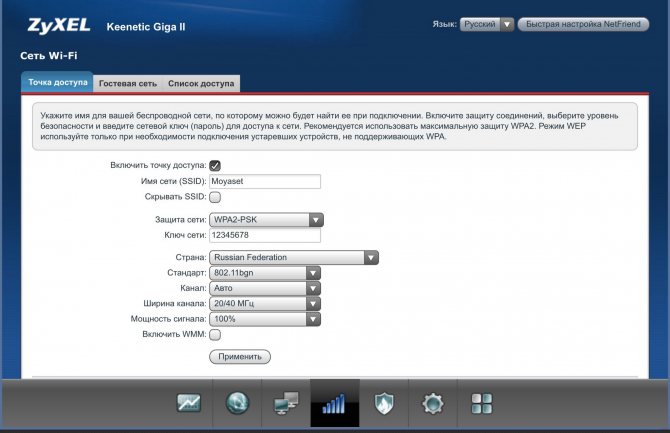The height and width of the screenshot is (433, 670).
Task: Open the 'Канал' Авто dropdown
Action: tap(264, 288)
